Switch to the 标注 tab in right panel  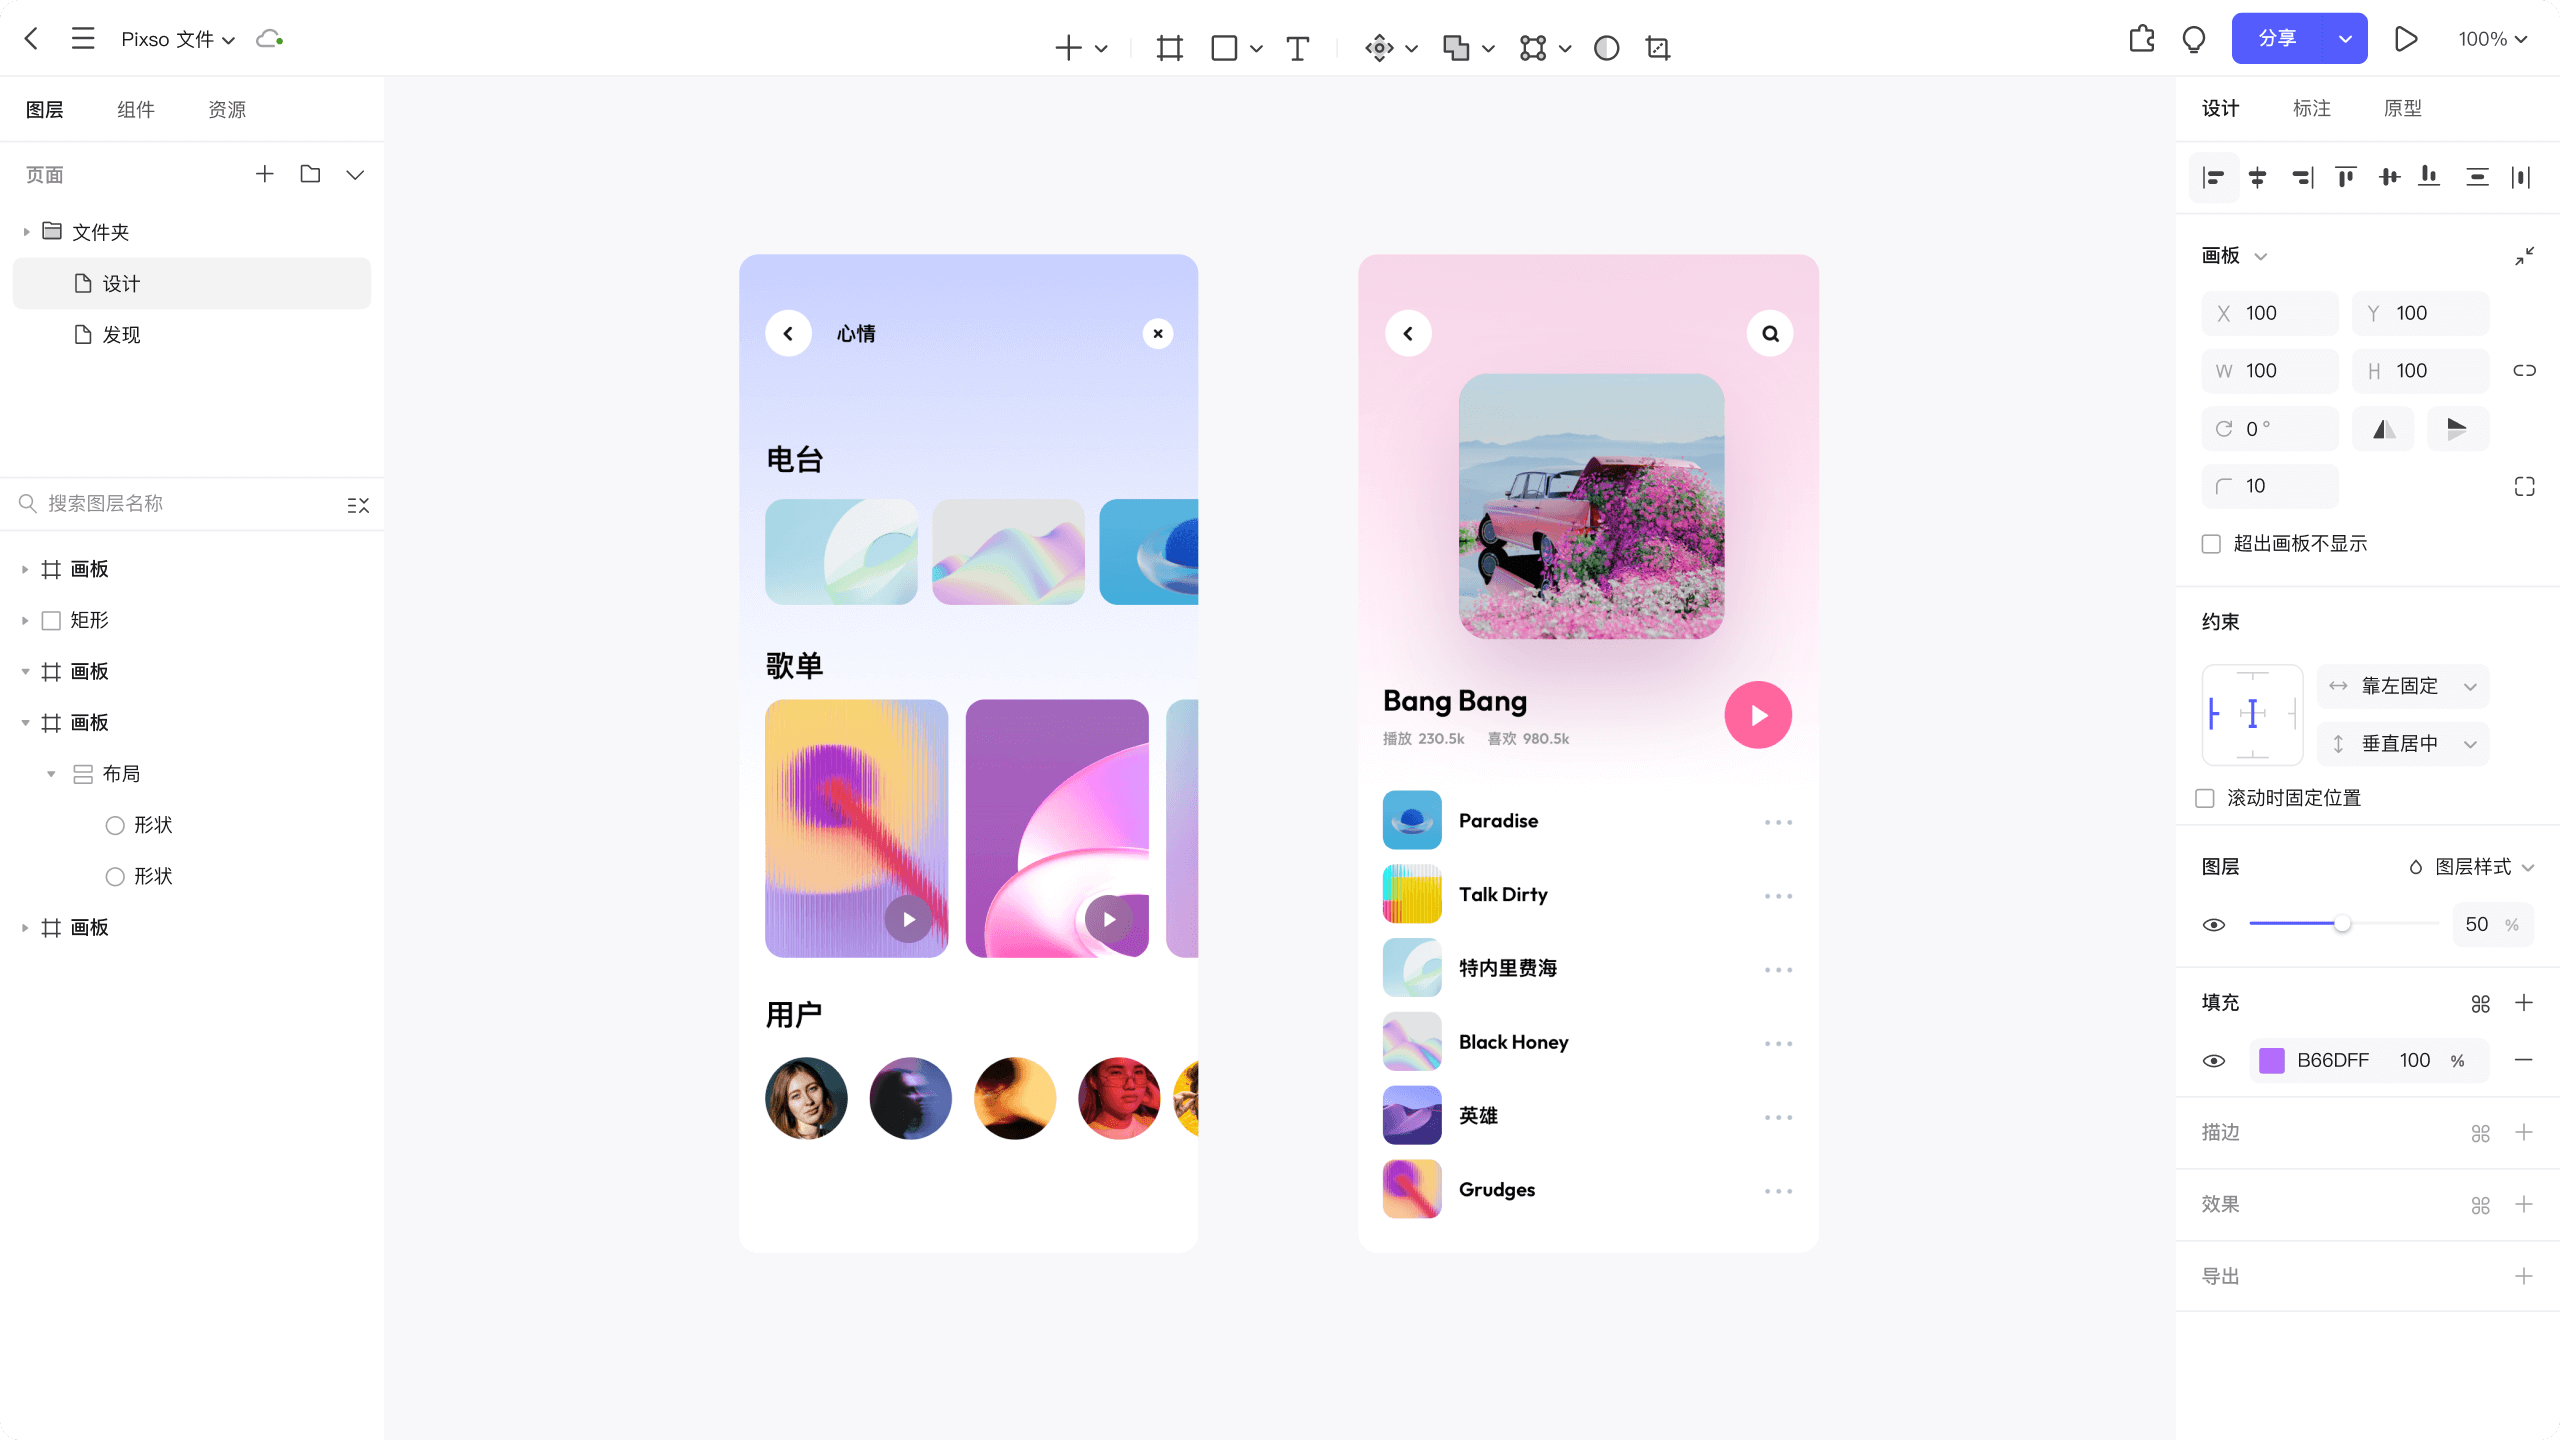pyautogui.click(x=2312, y=109)
